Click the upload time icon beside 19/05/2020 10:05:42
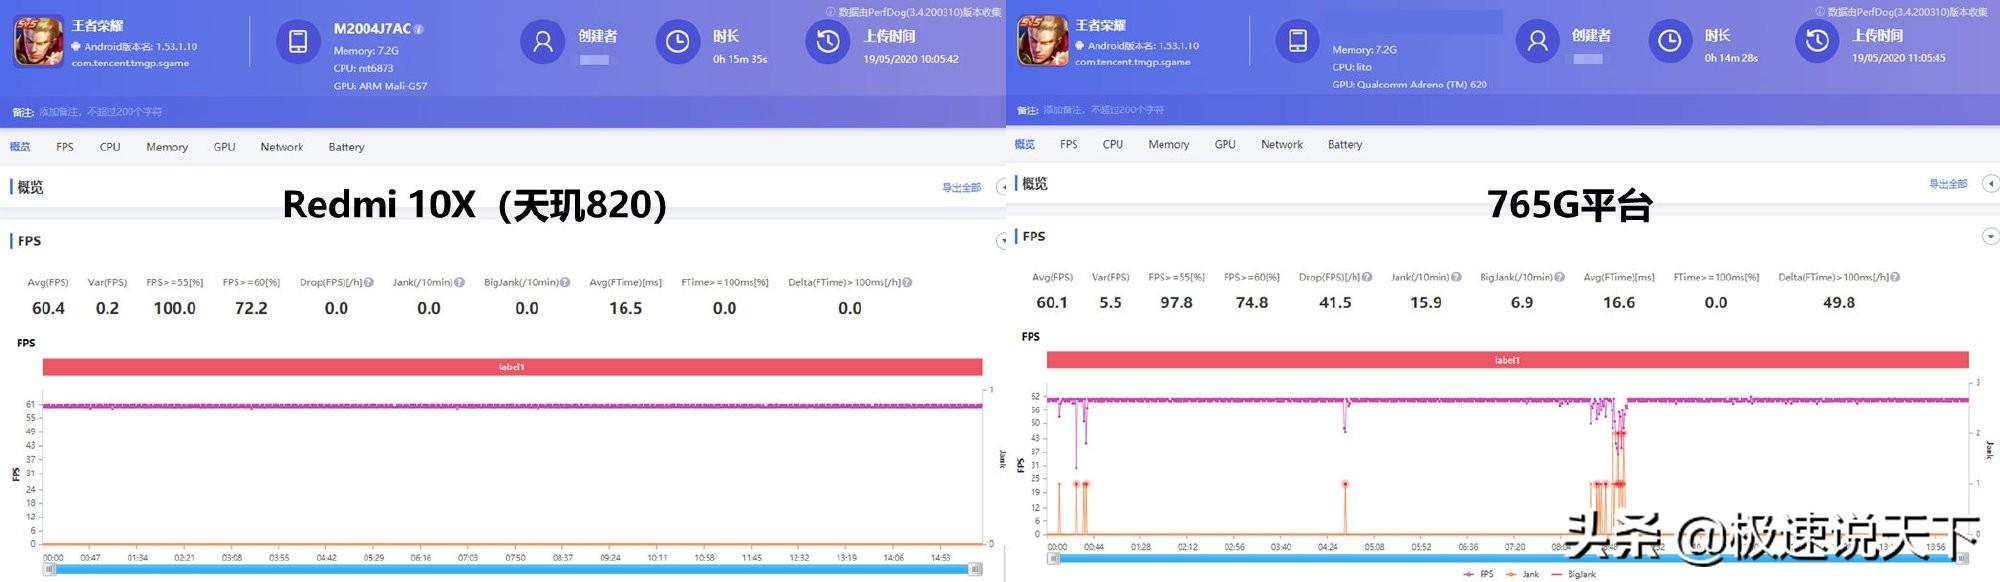The height and width of the screenshot is (582, 2000). pyautogui.click(x=828, y=42)
